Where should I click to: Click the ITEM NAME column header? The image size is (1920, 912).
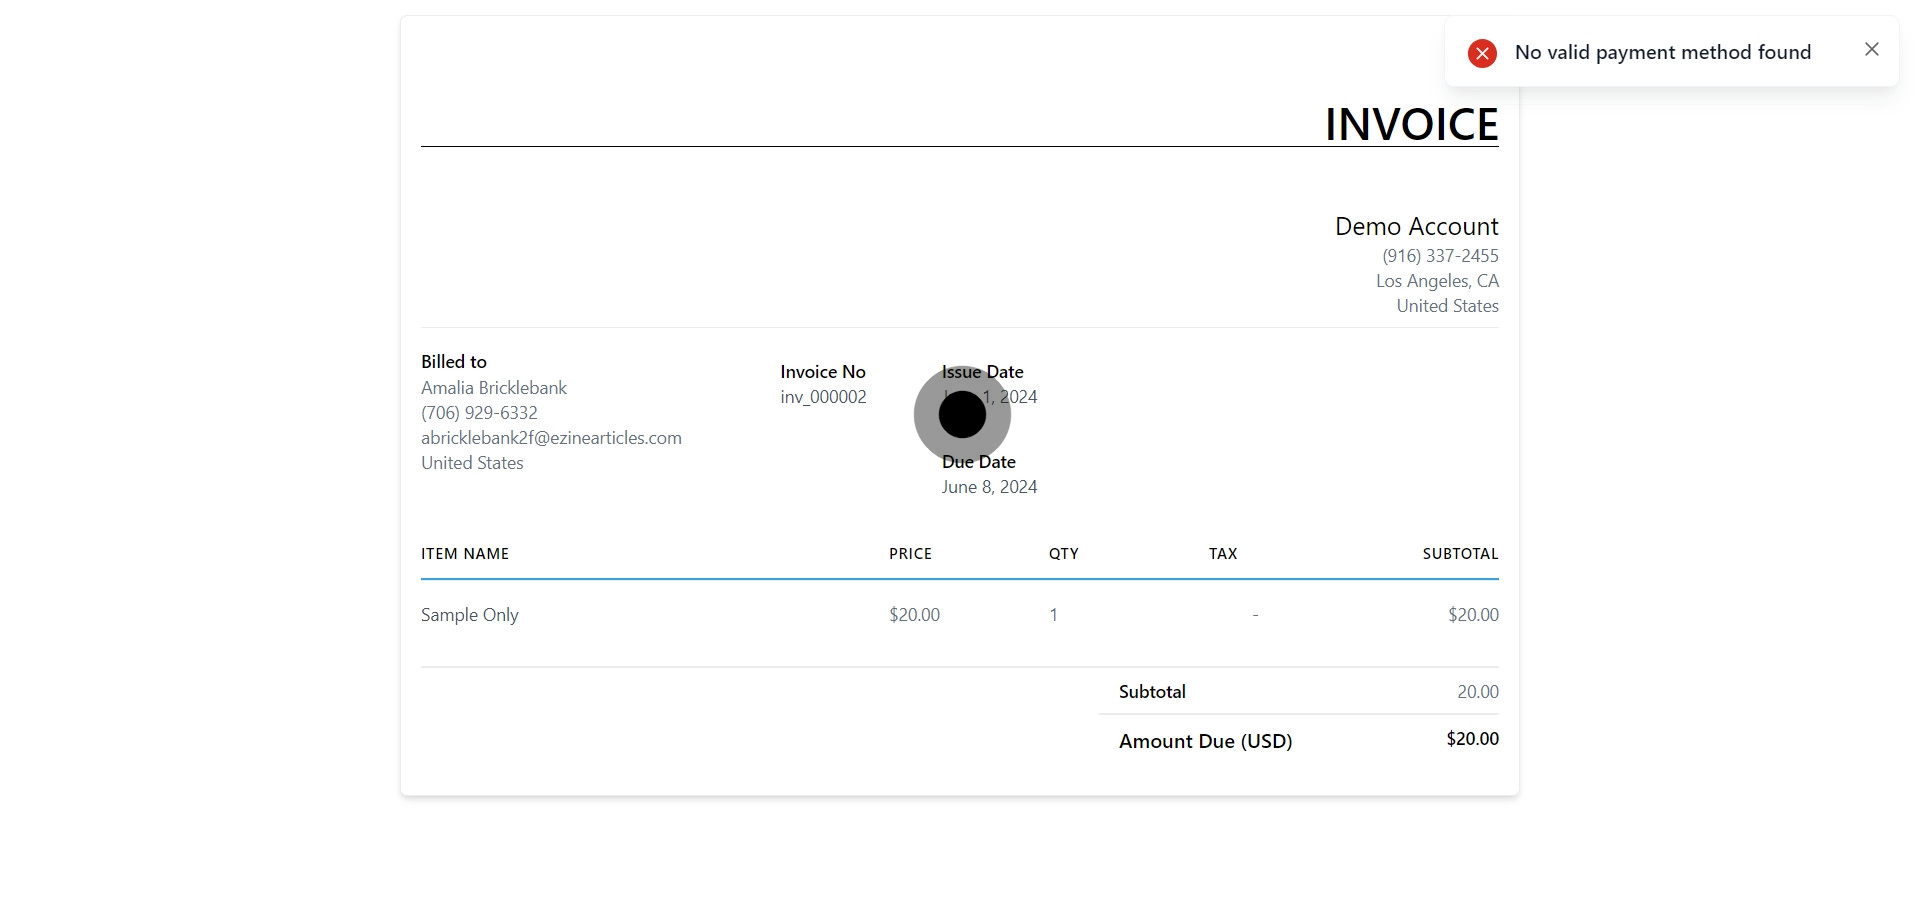coord(465,554)
